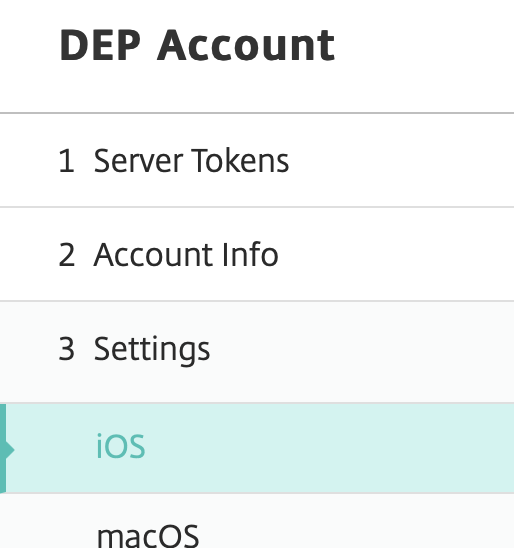Click the word DEP in the title
Viewport: 514px width, 548px height.
[100, 45]
